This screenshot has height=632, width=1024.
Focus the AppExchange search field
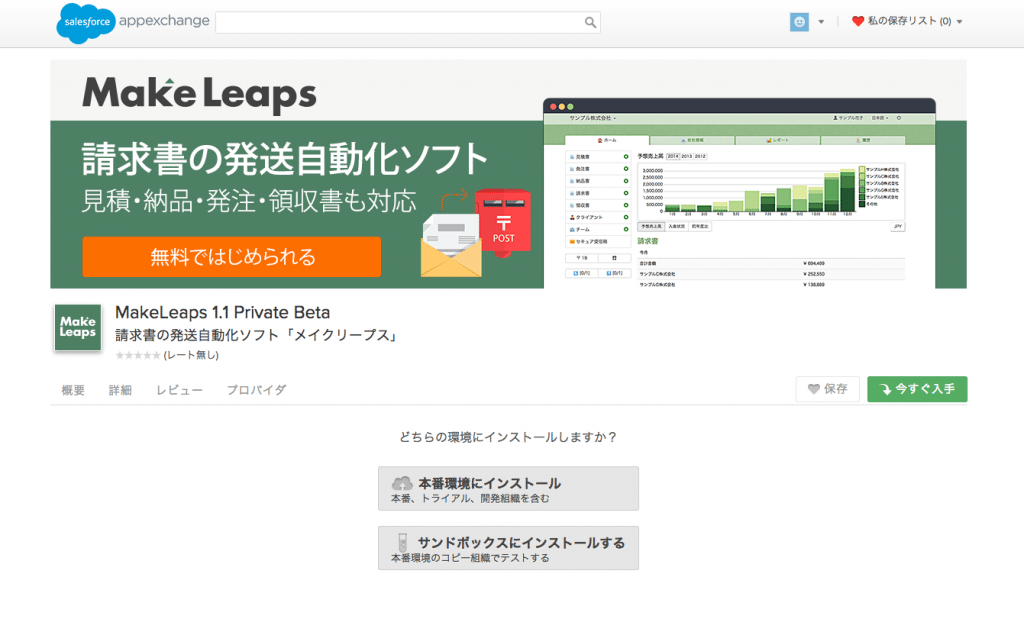(x=408, y=23)
